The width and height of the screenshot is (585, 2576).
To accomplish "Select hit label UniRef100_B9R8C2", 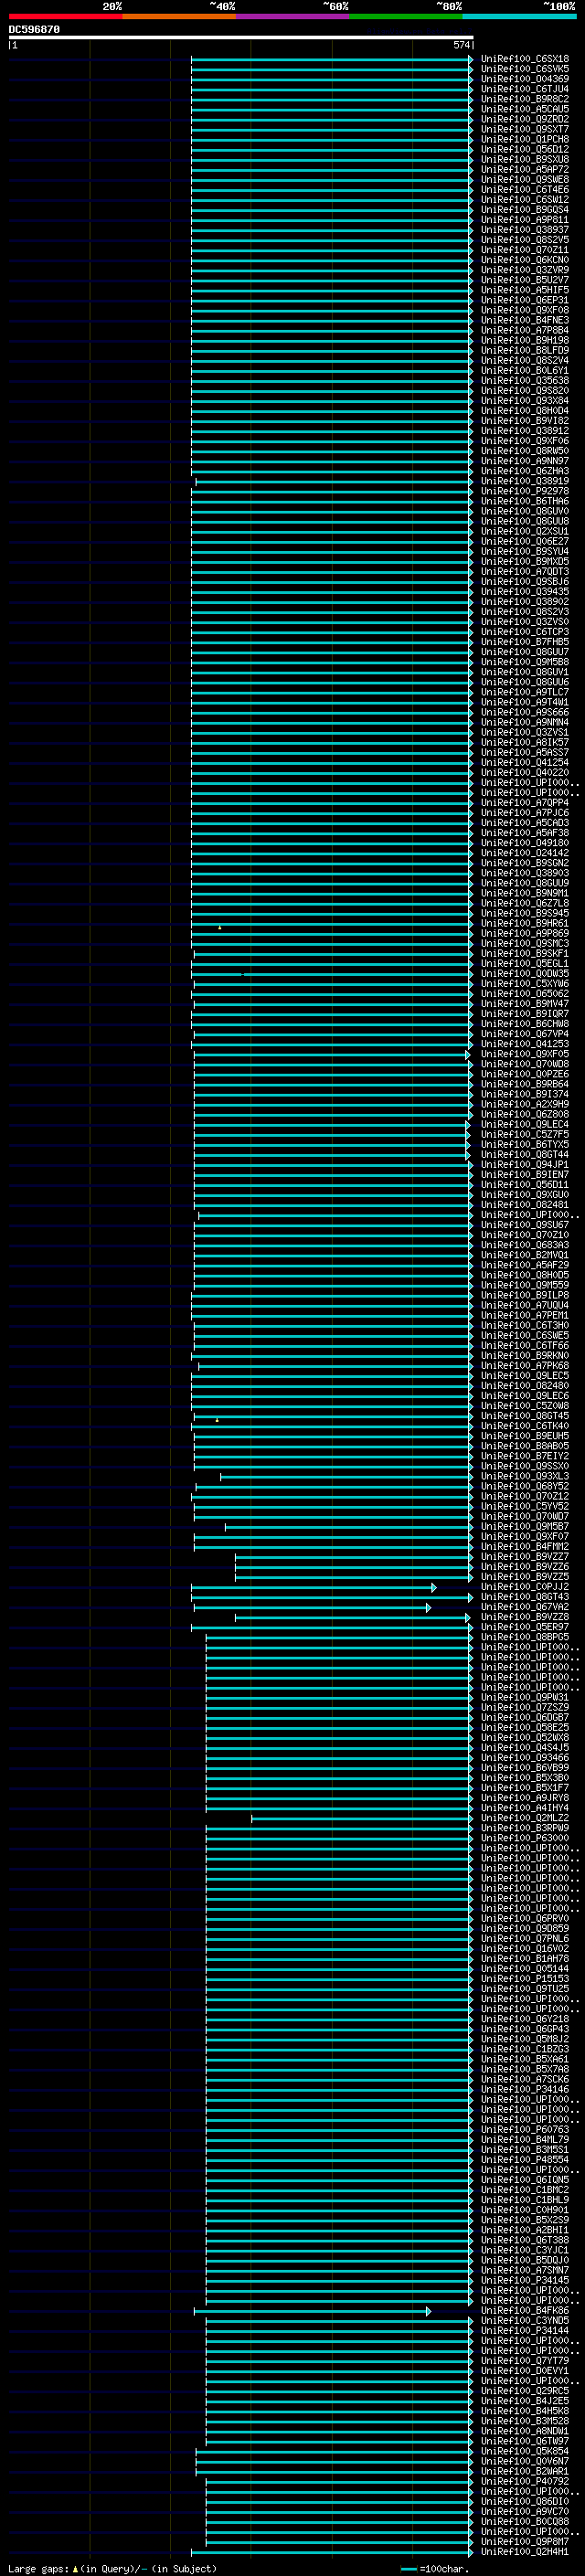I will 525,99.
